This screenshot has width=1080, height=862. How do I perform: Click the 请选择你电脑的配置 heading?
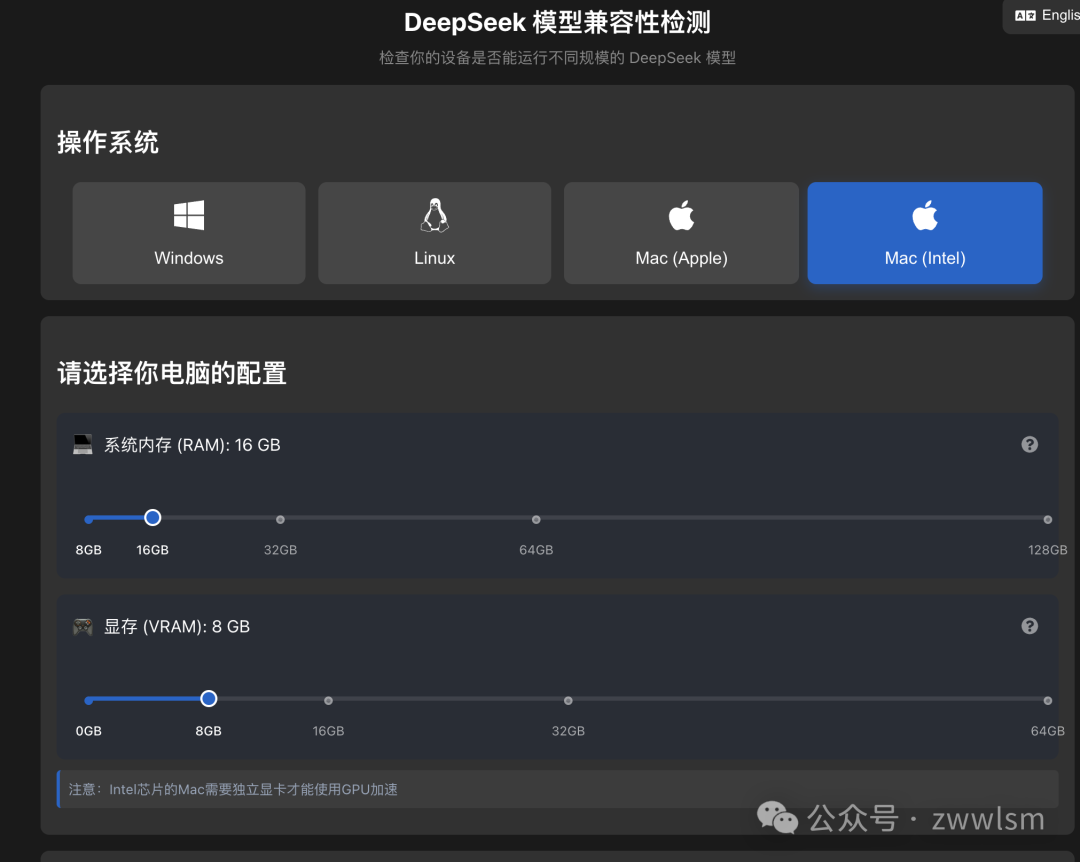pyautogui.click(x=172, y=373)
